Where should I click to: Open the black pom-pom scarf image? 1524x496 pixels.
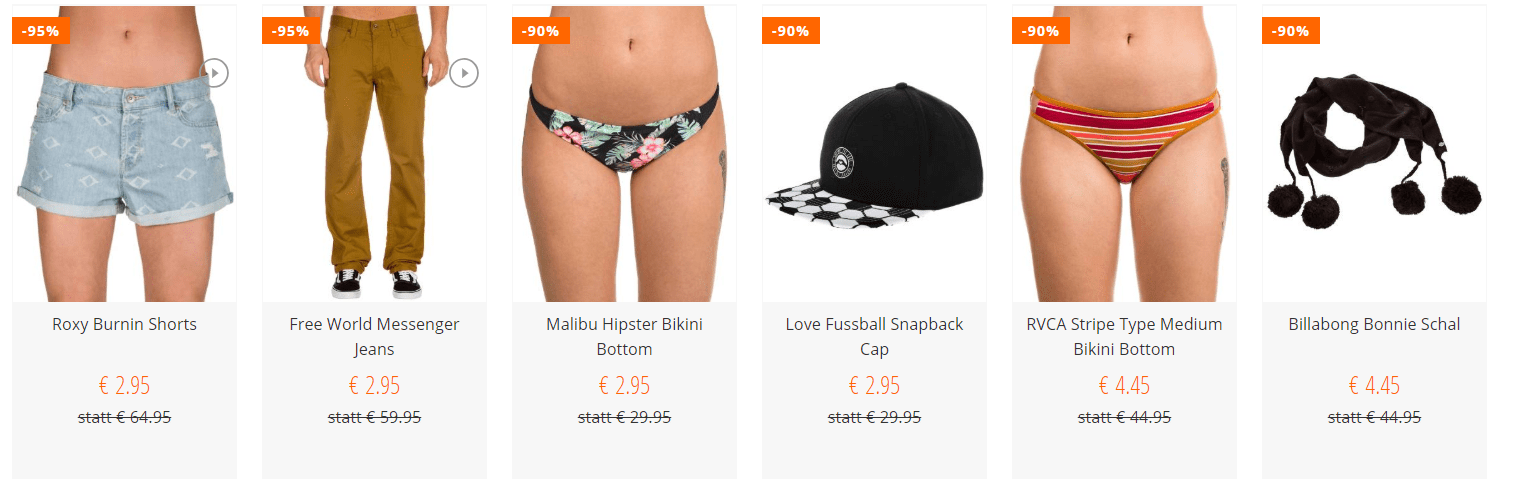pyautogui.click(x=1375, y=153)
